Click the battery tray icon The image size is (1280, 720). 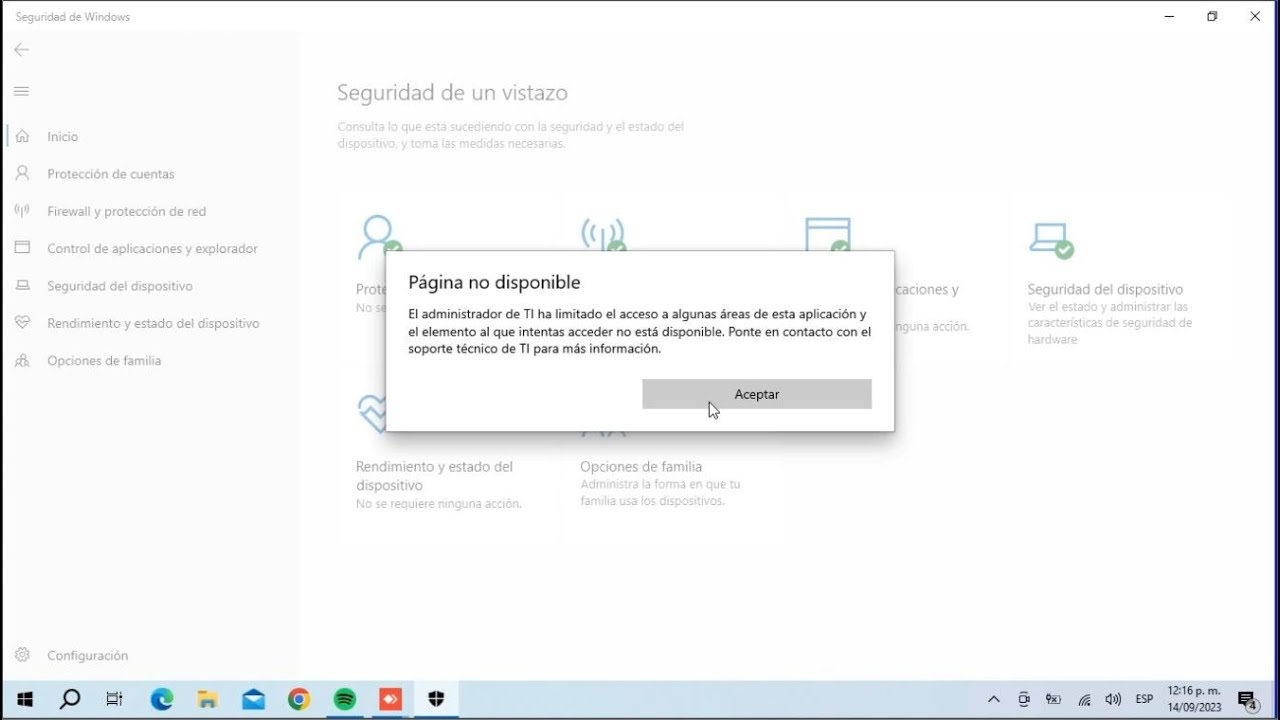point(1053,699)
